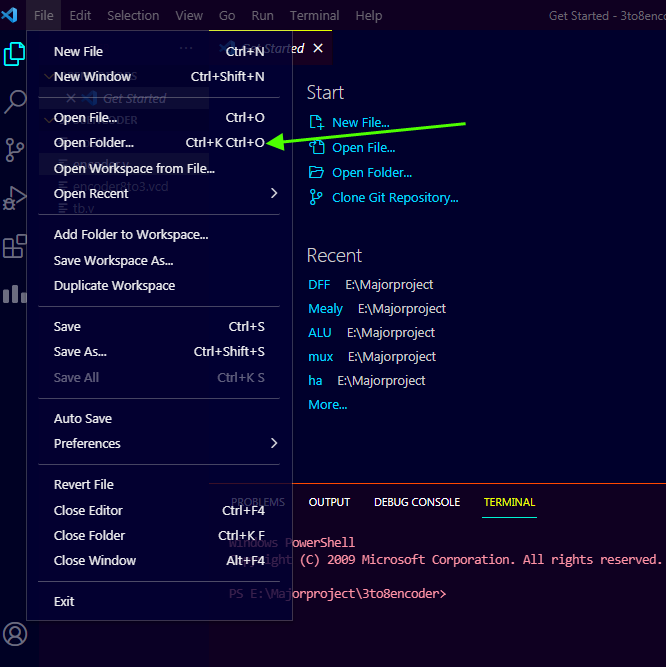Click Open File... link under Start

[x=364, y=148]
